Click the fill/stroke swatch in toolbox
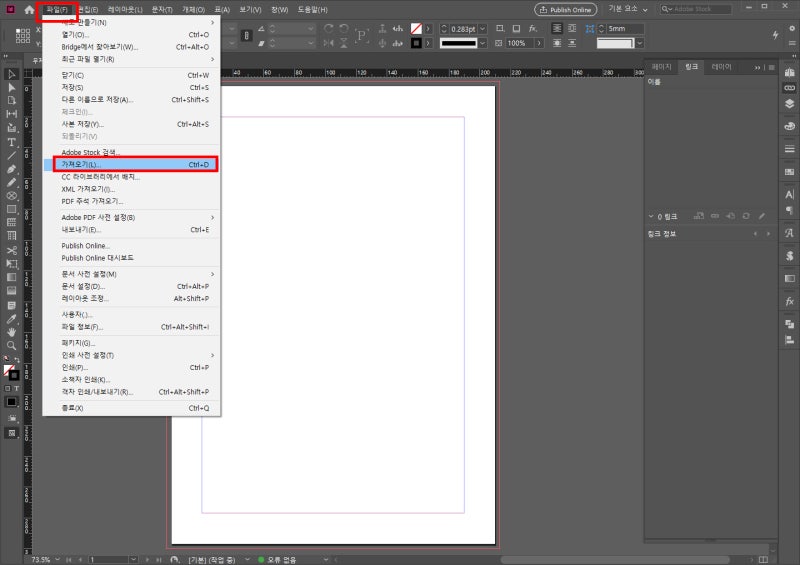This screenshot has height=565, width=800. pyautogui.click(x=10, y=369)
